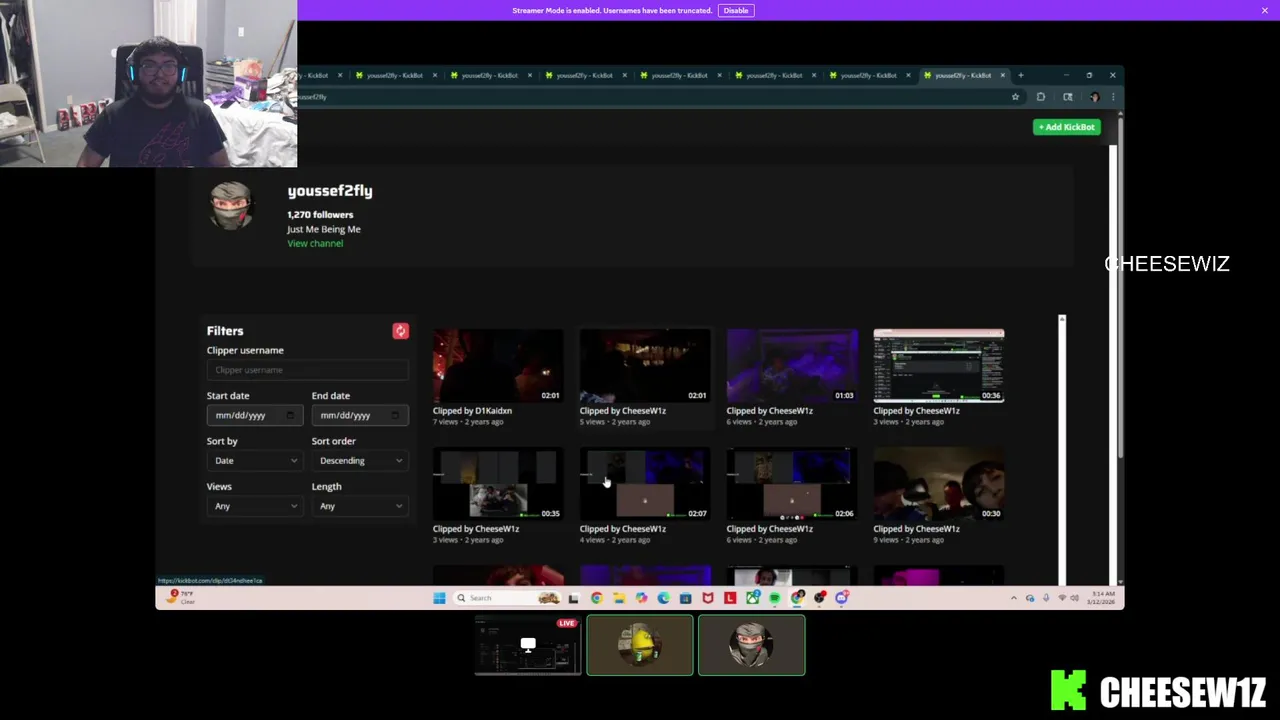Open File Explorer from the taskbar

[x=619, y=598]
